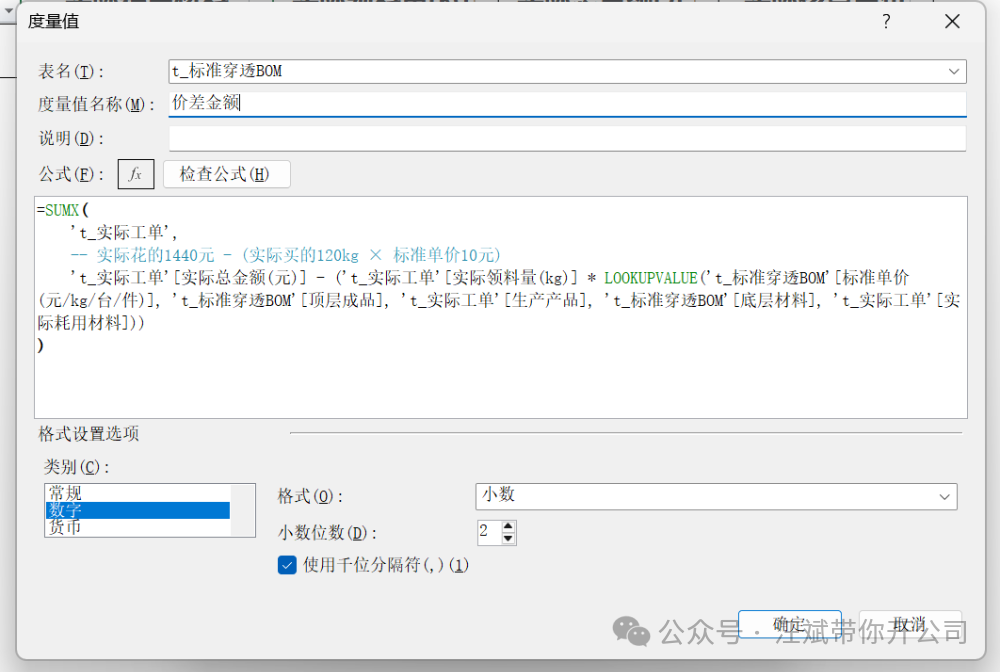Click the category list scrollbar
The width and height of the screenshot is (1000, 672).
tap(242, 510)
